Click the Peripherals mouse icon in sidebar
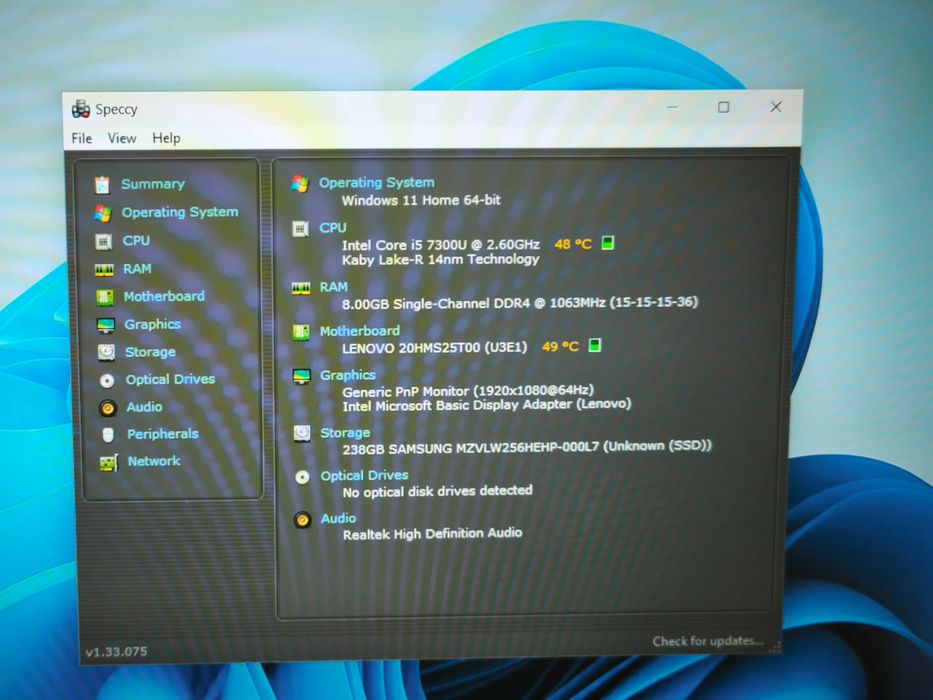This screenshot has width=933, height=700. 108,435
